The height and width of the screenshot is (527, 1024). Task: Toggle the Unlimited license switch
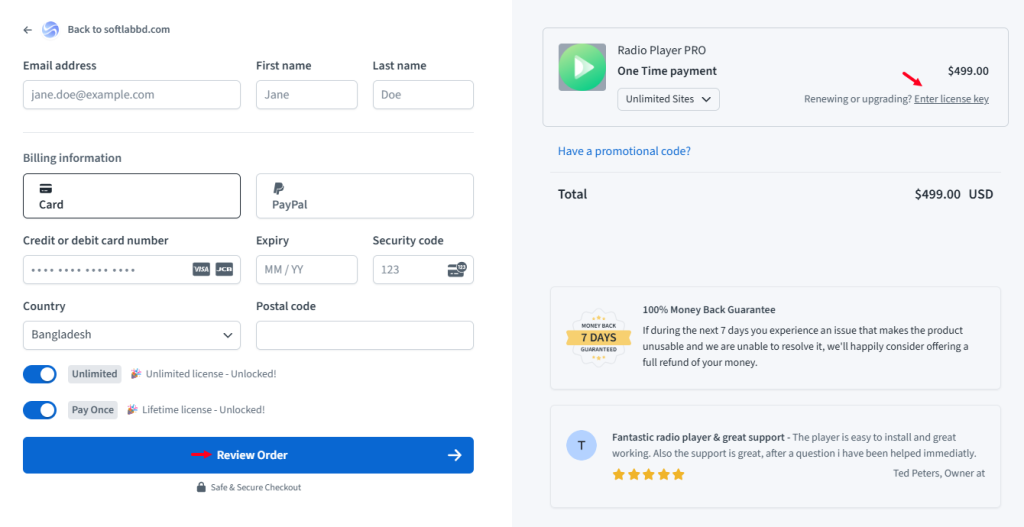pos(40,374)
